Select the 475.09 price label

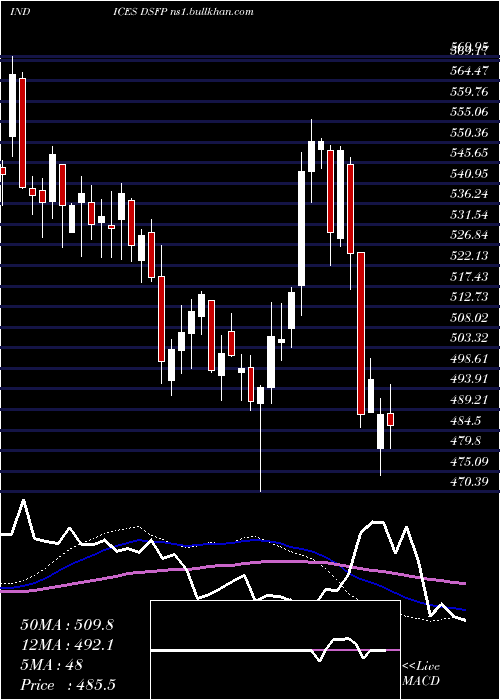[x=470, y=461]
